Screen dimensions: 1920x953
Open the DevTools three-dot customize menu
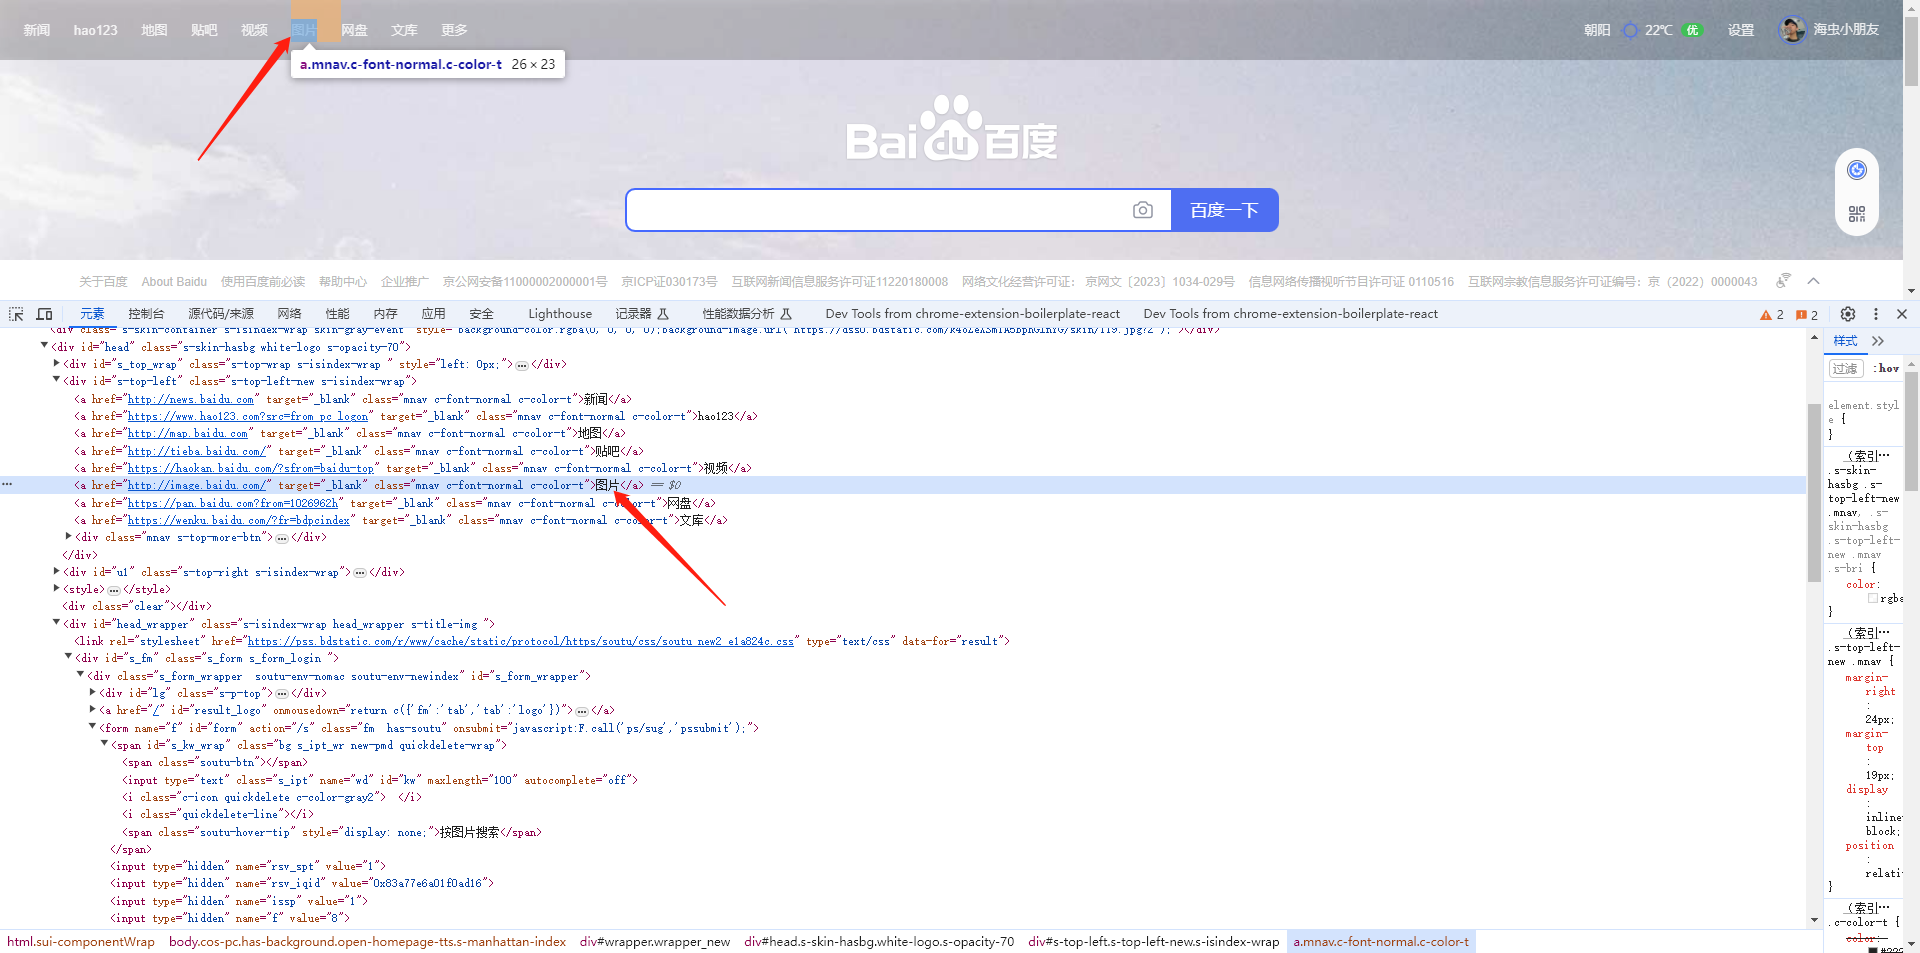point(1876,314)
